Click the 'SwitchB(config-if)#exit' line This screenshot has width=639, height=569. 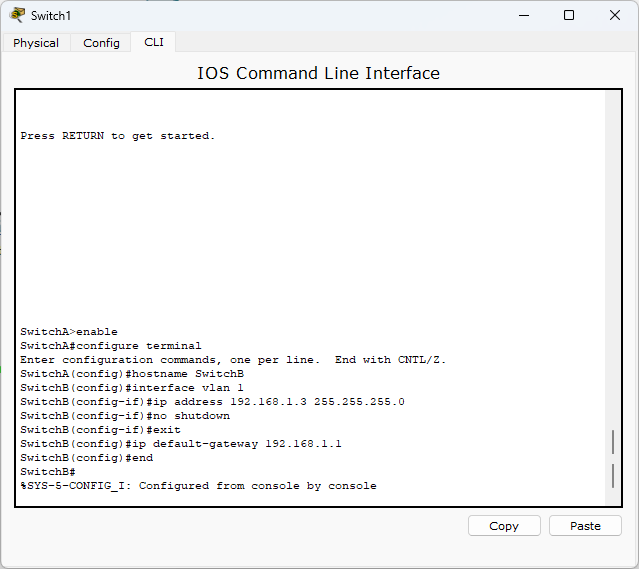tap(100, 430)
